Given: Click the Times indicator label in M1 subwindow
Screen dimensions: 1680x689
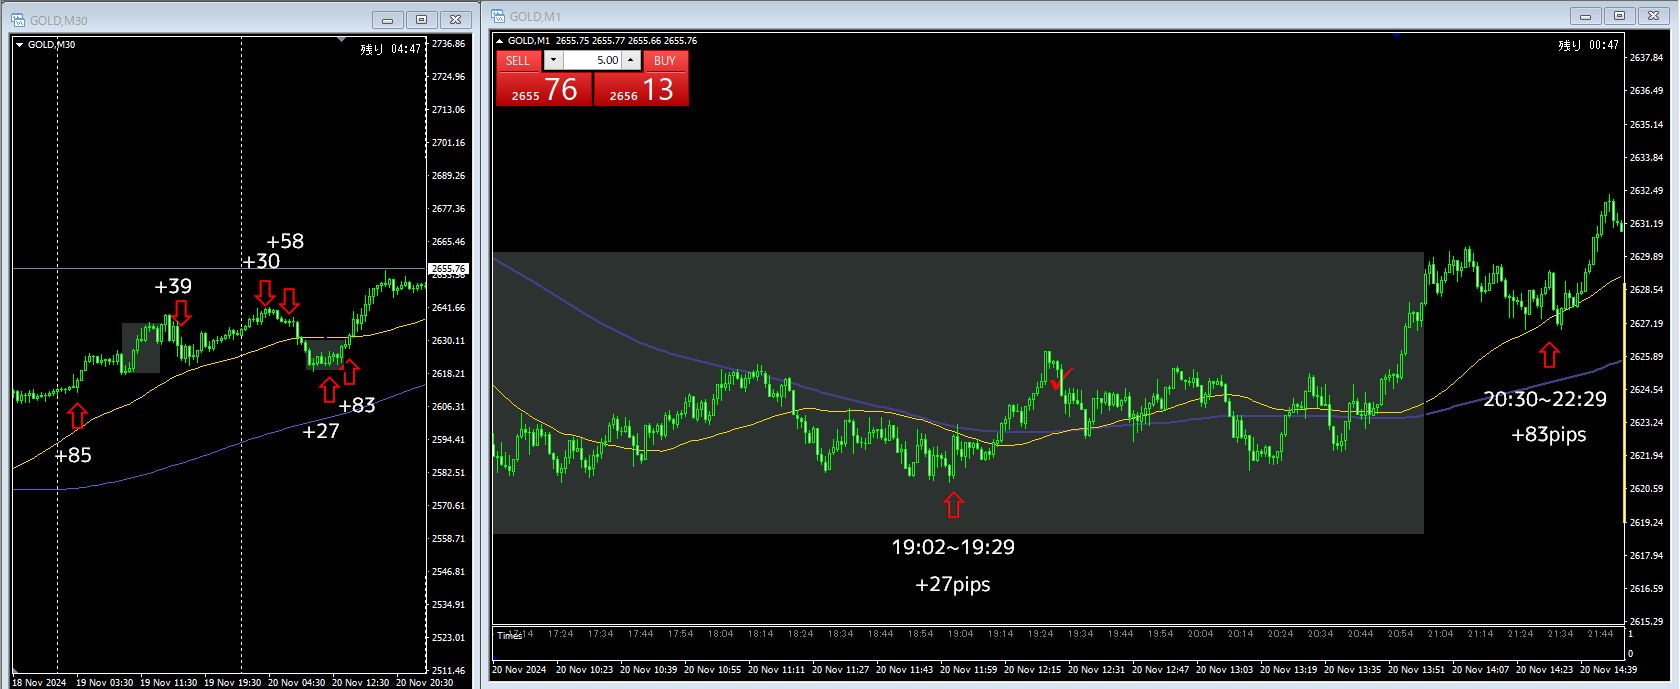Looking at the screenshot, I should coord(509,635).
